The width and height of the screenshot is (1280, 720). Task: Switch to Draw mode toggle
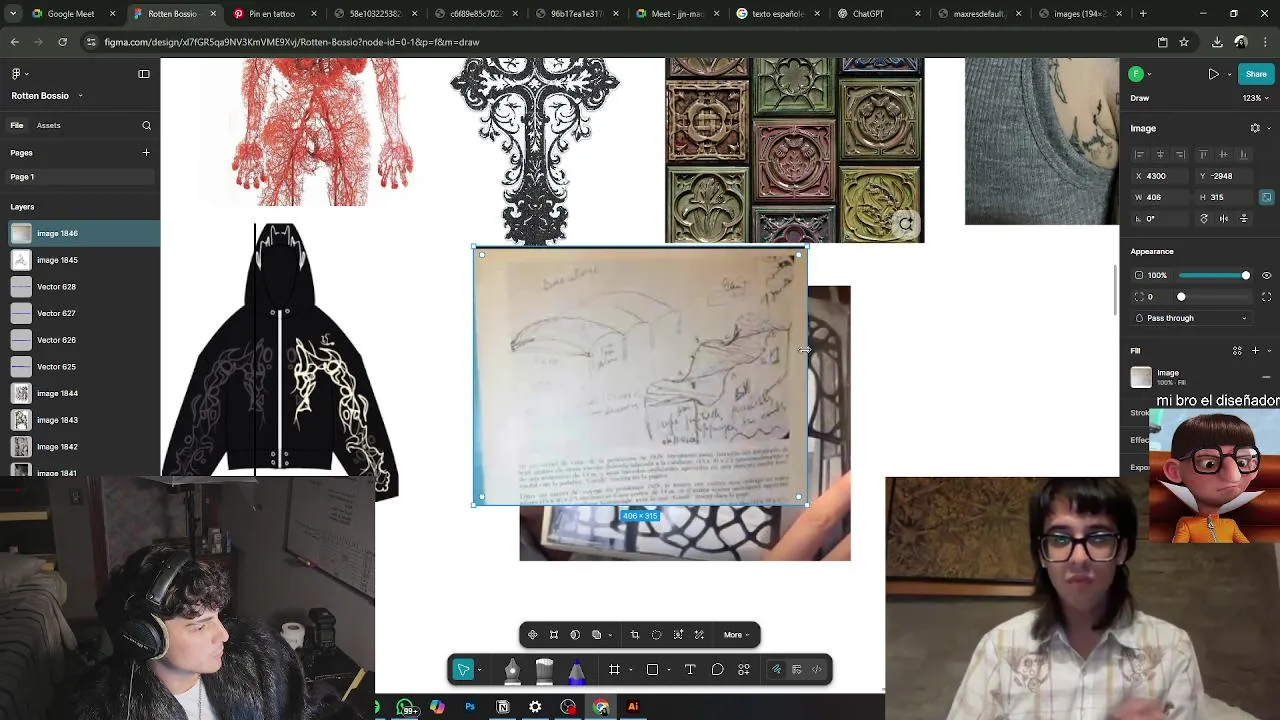[776, 670]
